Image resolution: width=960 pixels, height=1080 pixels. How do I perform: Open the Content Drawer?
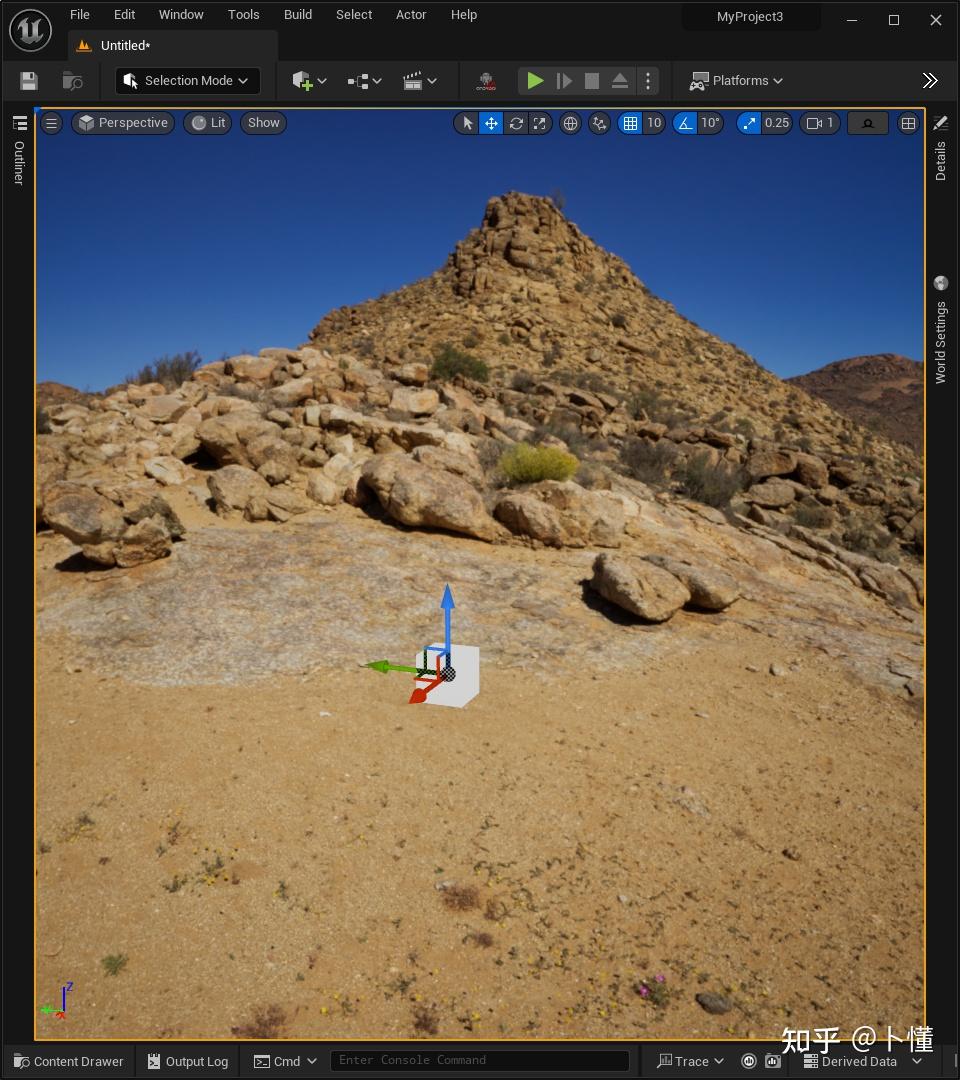[67, 1061]
